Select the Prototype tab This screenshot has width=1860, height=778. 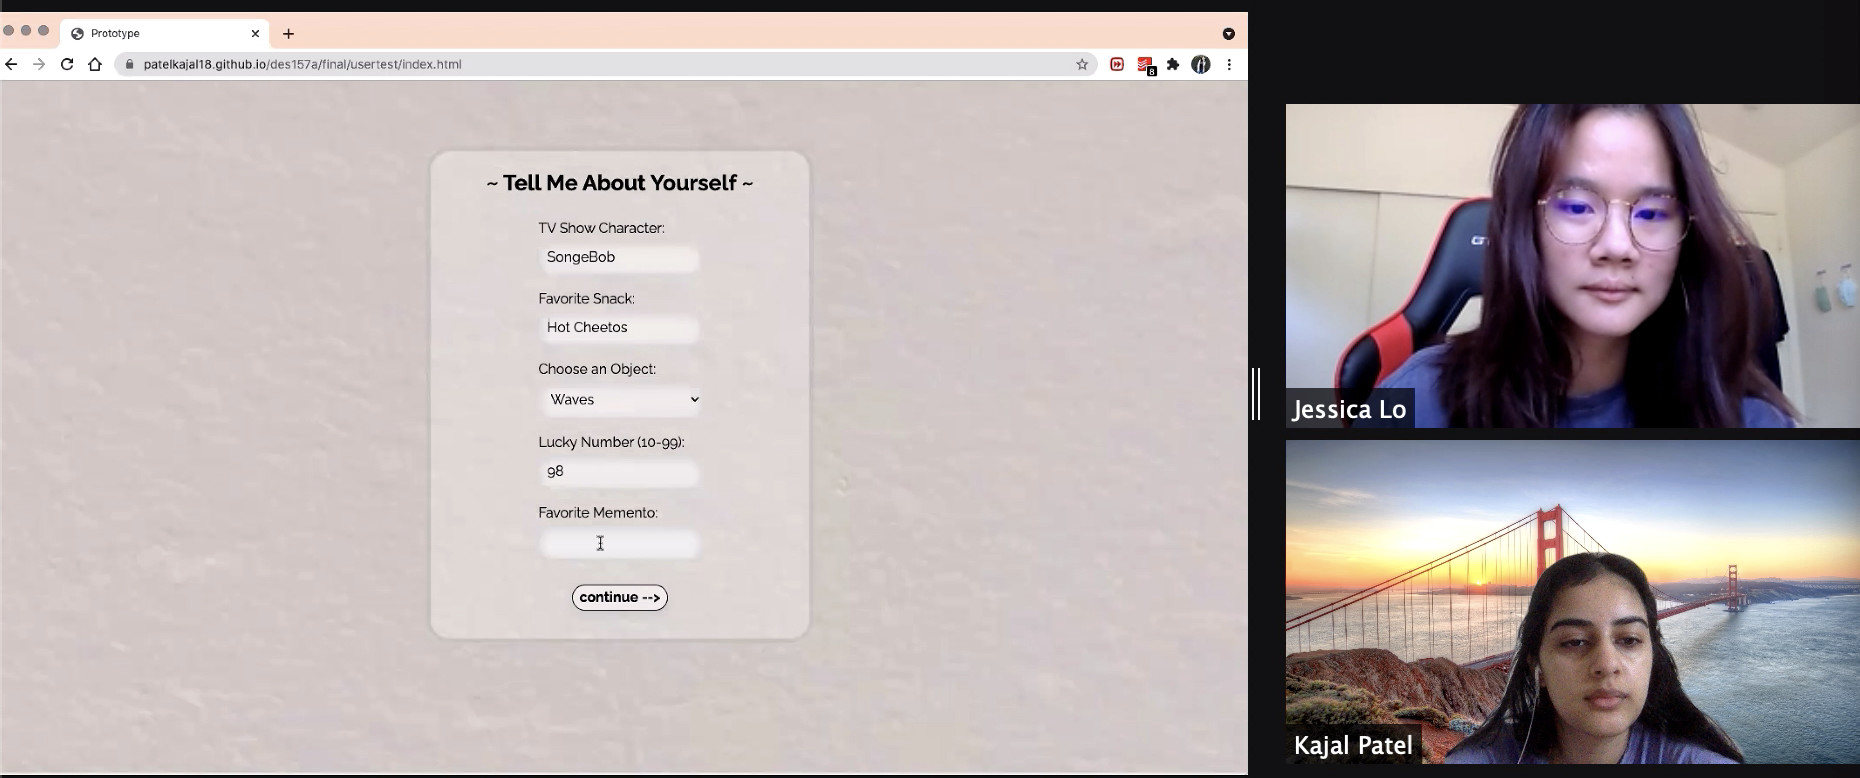pyautogui.click(x=165, y=33)
